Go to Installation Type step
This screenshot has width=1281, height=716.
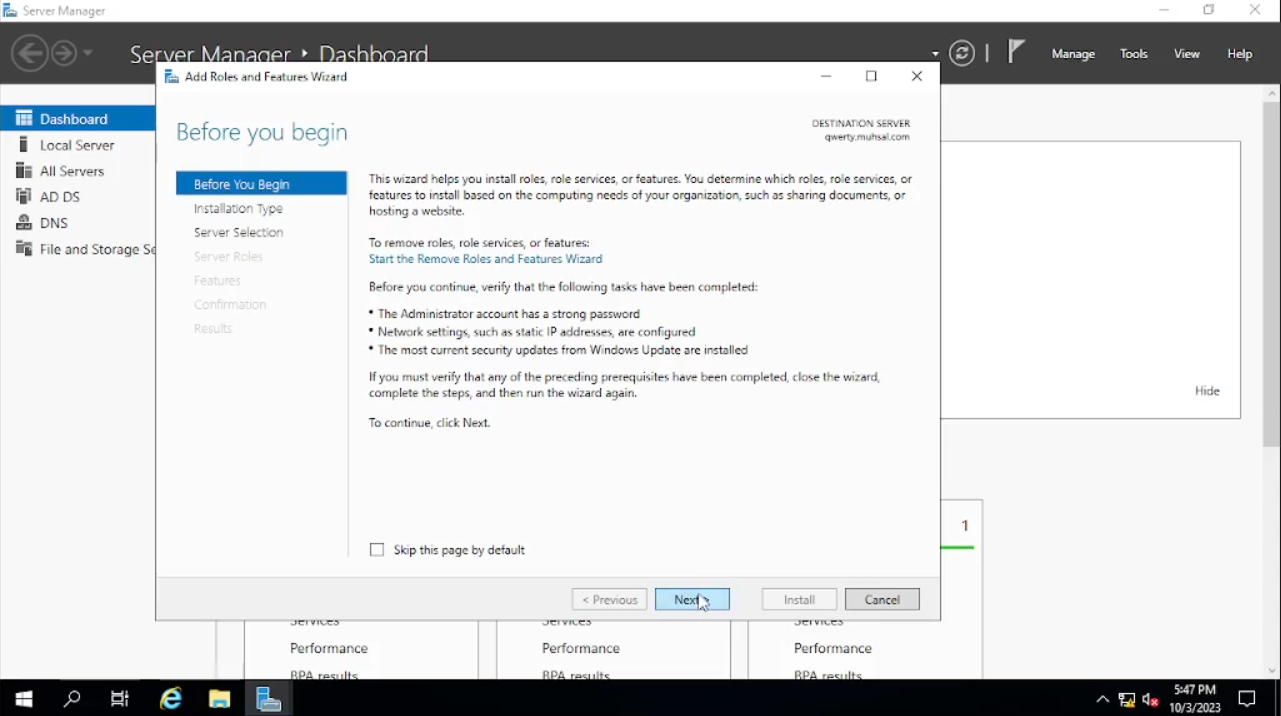point(238,209)
